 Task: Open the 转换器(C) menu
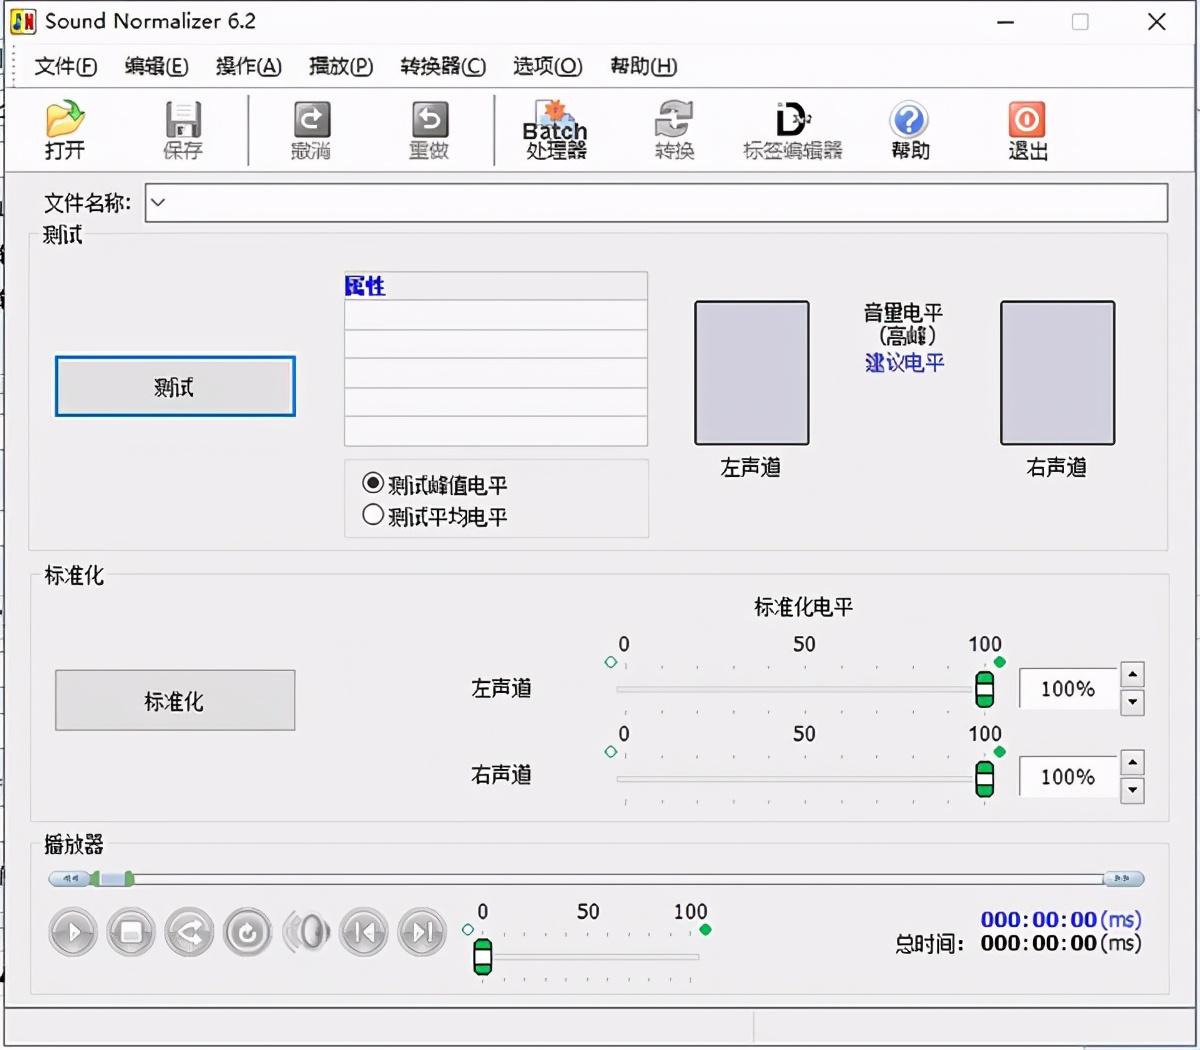click(x=442, y=66)
